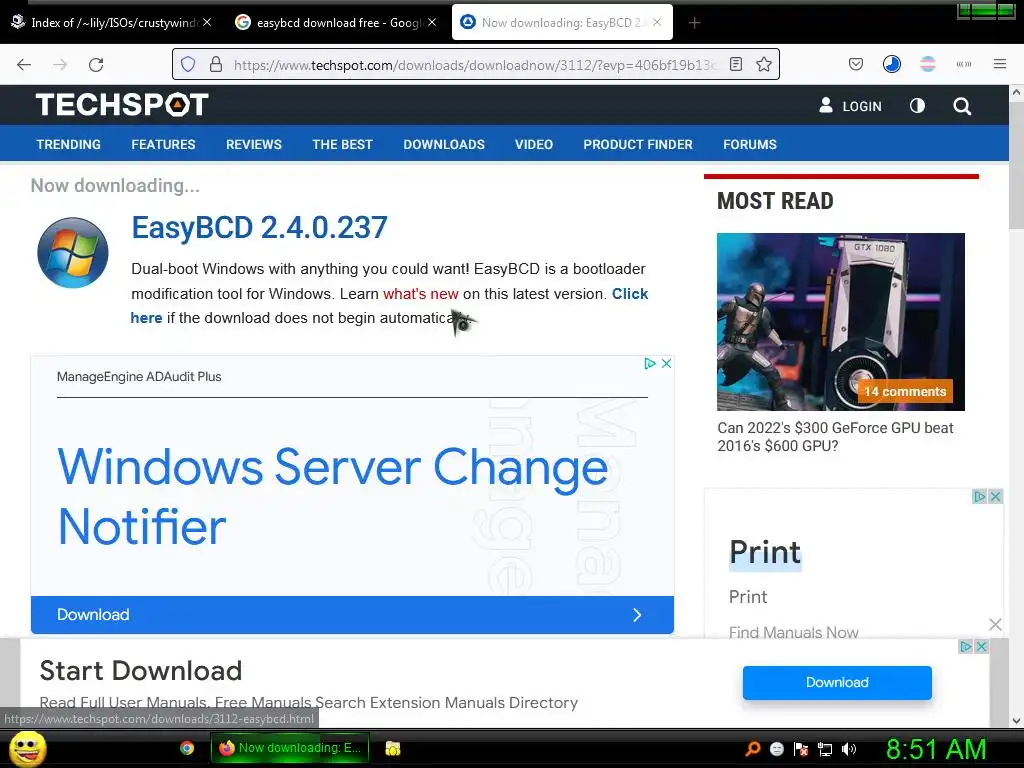Open the GTX 1080 article thumbnail
The image size is (1024, 768).
click(x=840, y=321)
